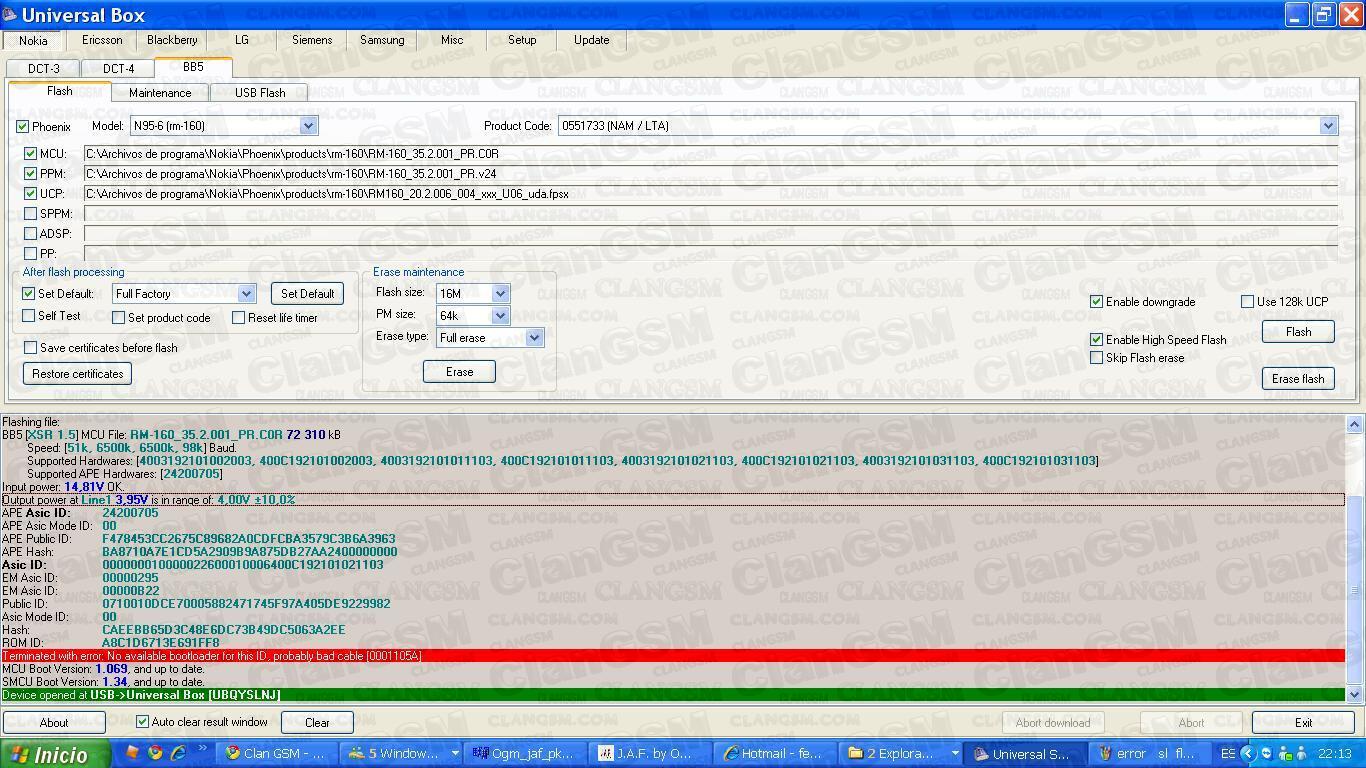
Task: Enable Save certificates before flash
Action: (31, 348)
